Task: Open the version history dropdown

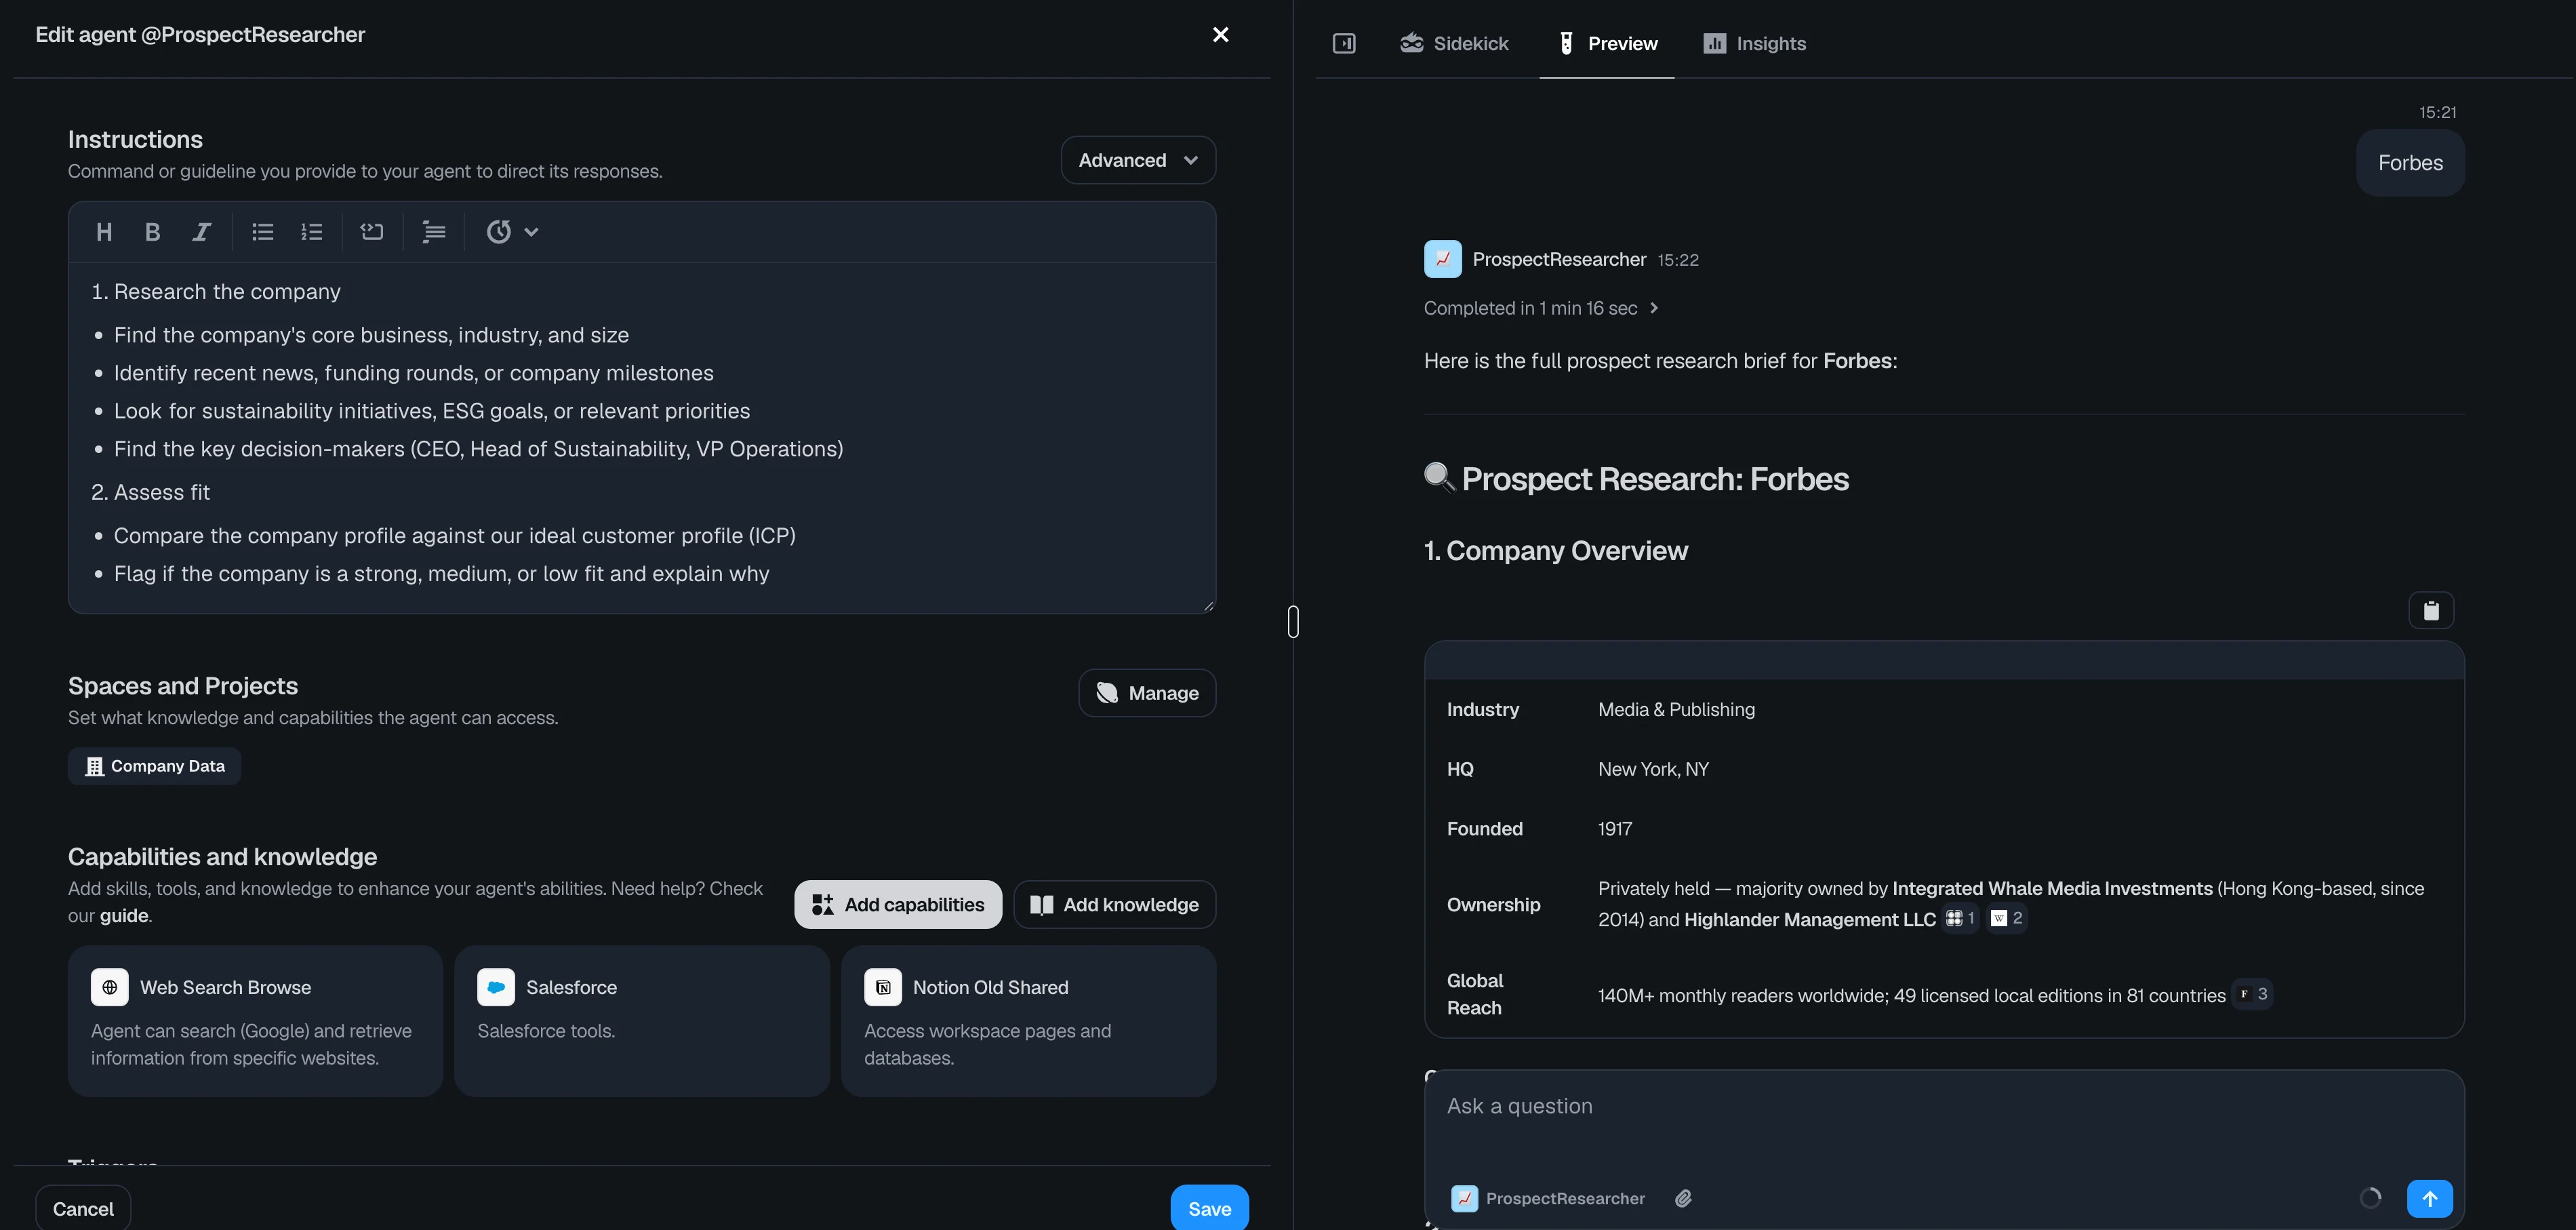Action: tap(512, 232)
